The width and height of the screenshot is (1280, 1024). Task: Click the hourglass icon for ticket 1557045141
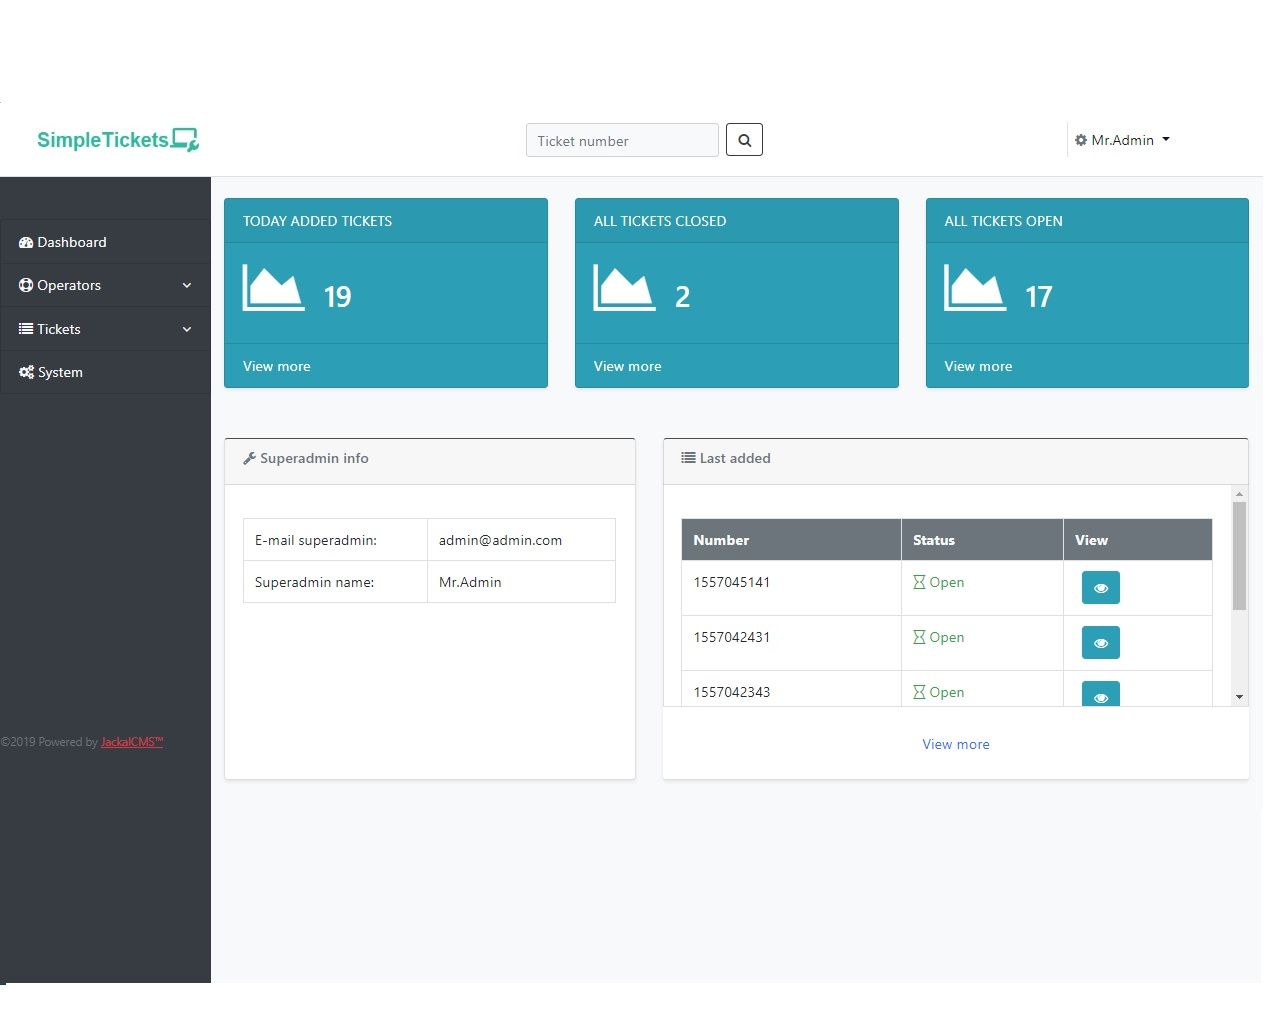pyautogui.click(x=919, y=582)
